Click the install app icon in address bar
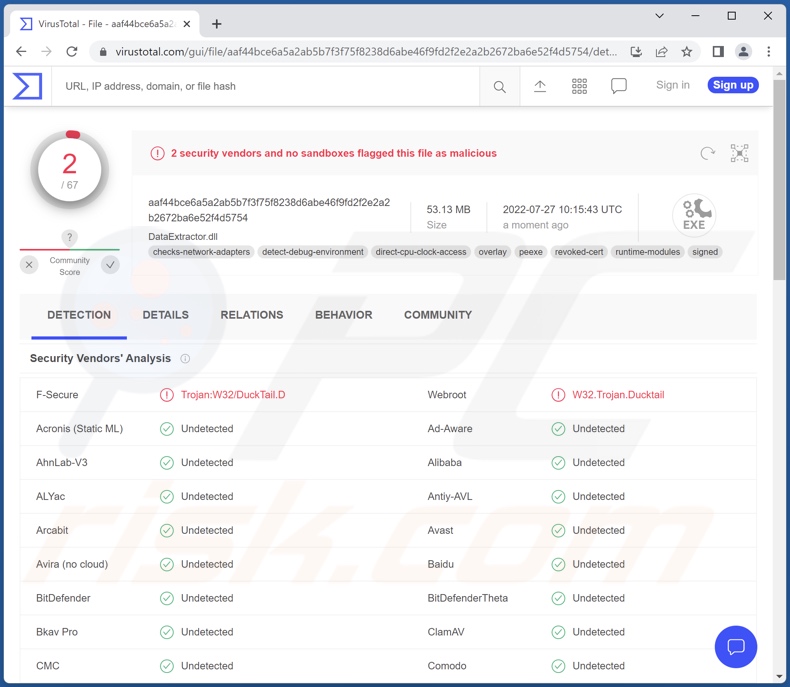Image resolution: width=790 pixels, height=687 pixels. click(x=636, y=51)
